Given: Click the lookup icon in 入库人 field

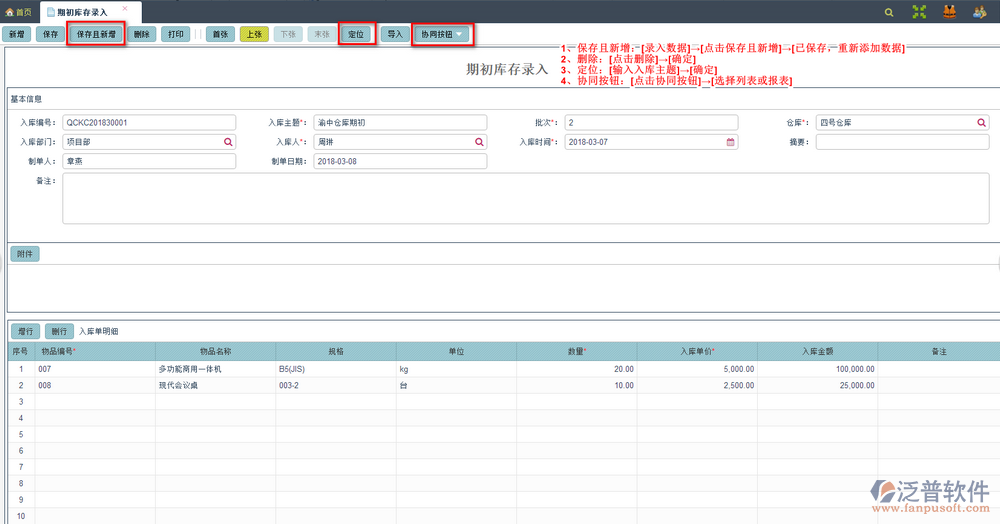Looking at the screenshot, I should click(479, 142).
